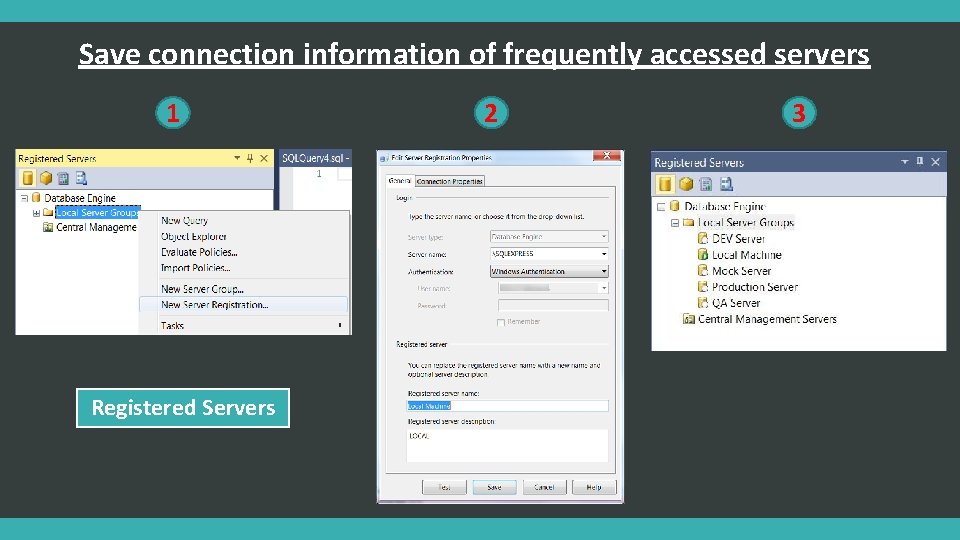This screenshot has width=960, height=540.
Task: Click the Registered server description box
Action: [508, 445]
